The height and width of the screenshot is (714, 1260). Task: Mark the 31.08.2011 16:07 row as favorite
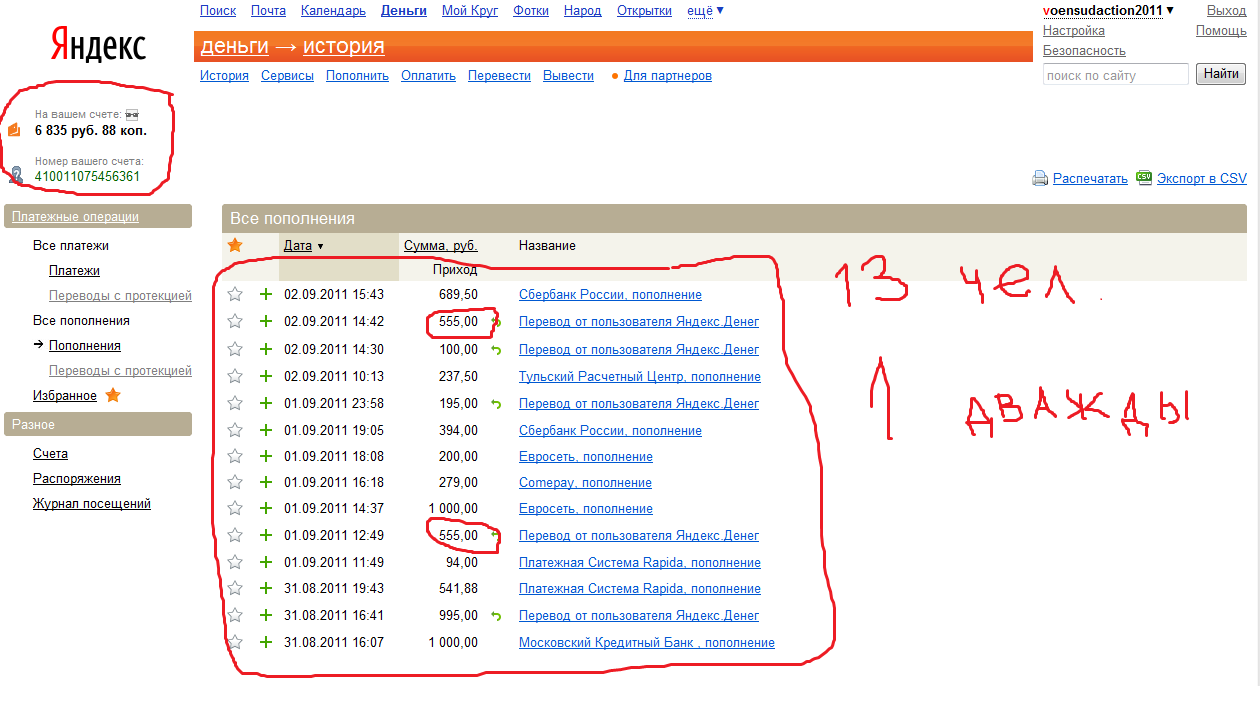tap(235, 643)
